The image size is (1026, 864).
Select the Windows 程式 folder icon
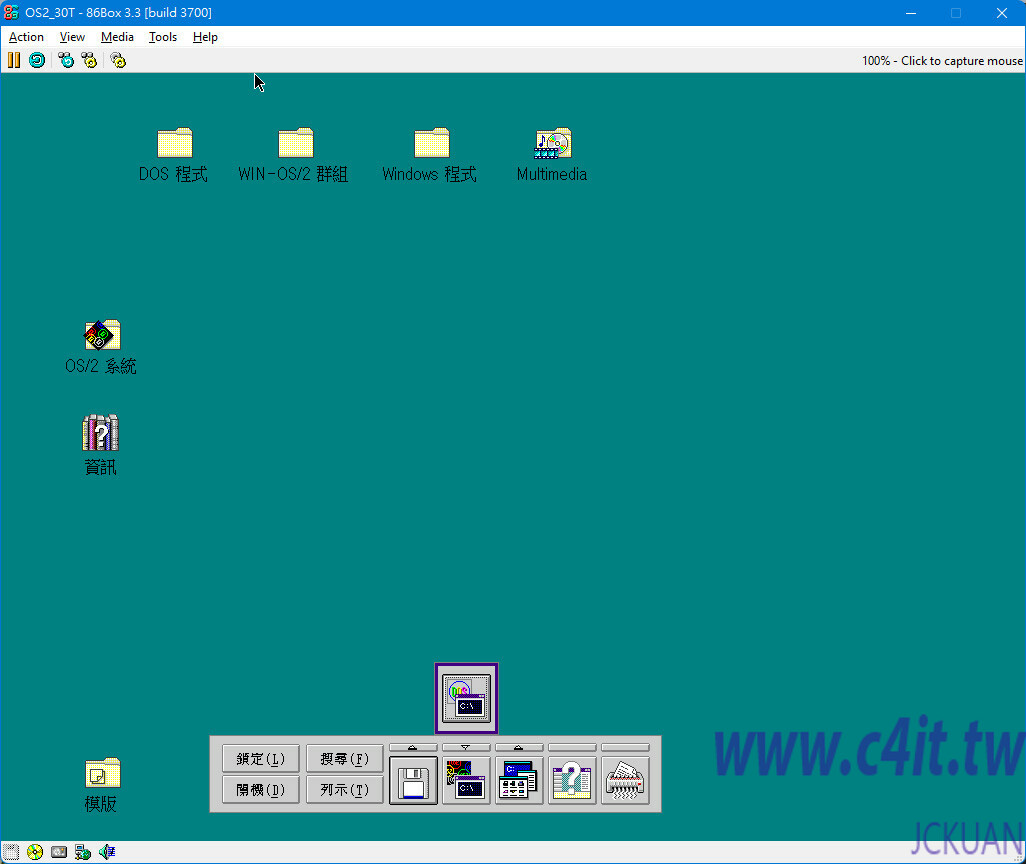coord(432,143)
